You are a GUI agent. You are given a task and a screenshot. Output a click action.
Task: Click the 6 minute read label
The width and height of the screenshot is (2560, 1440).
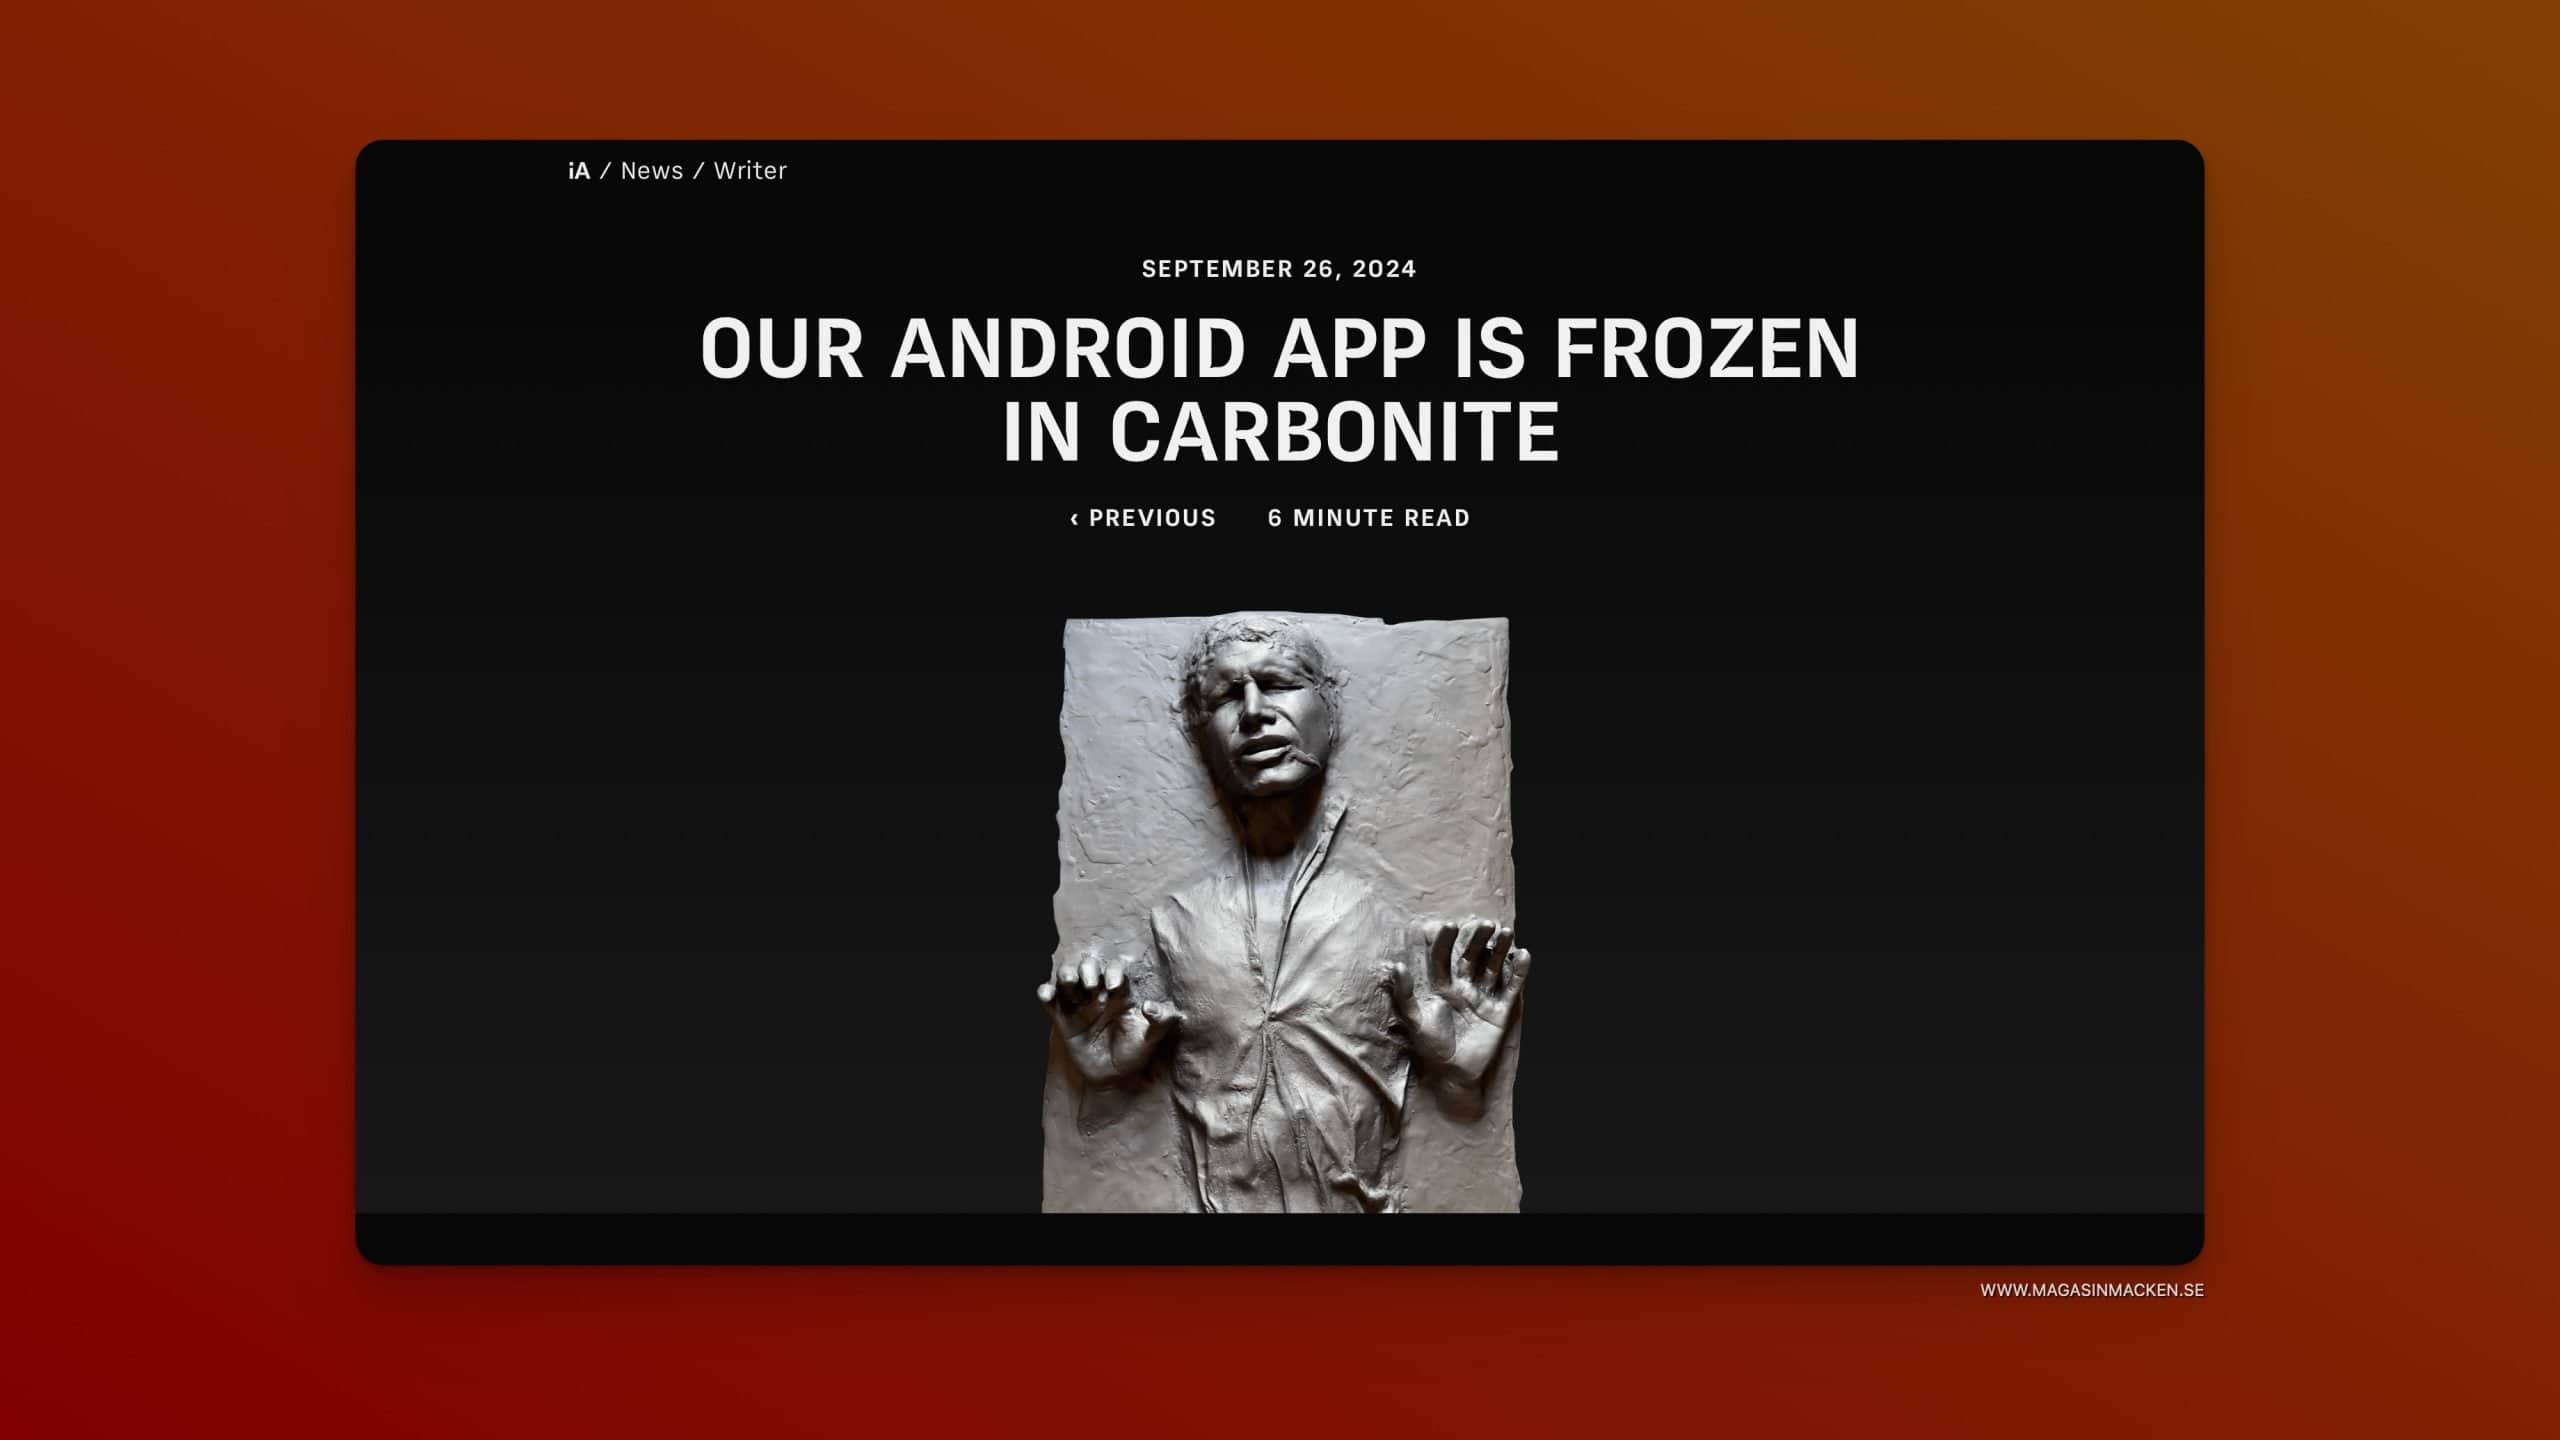[x=1369, y=518]
